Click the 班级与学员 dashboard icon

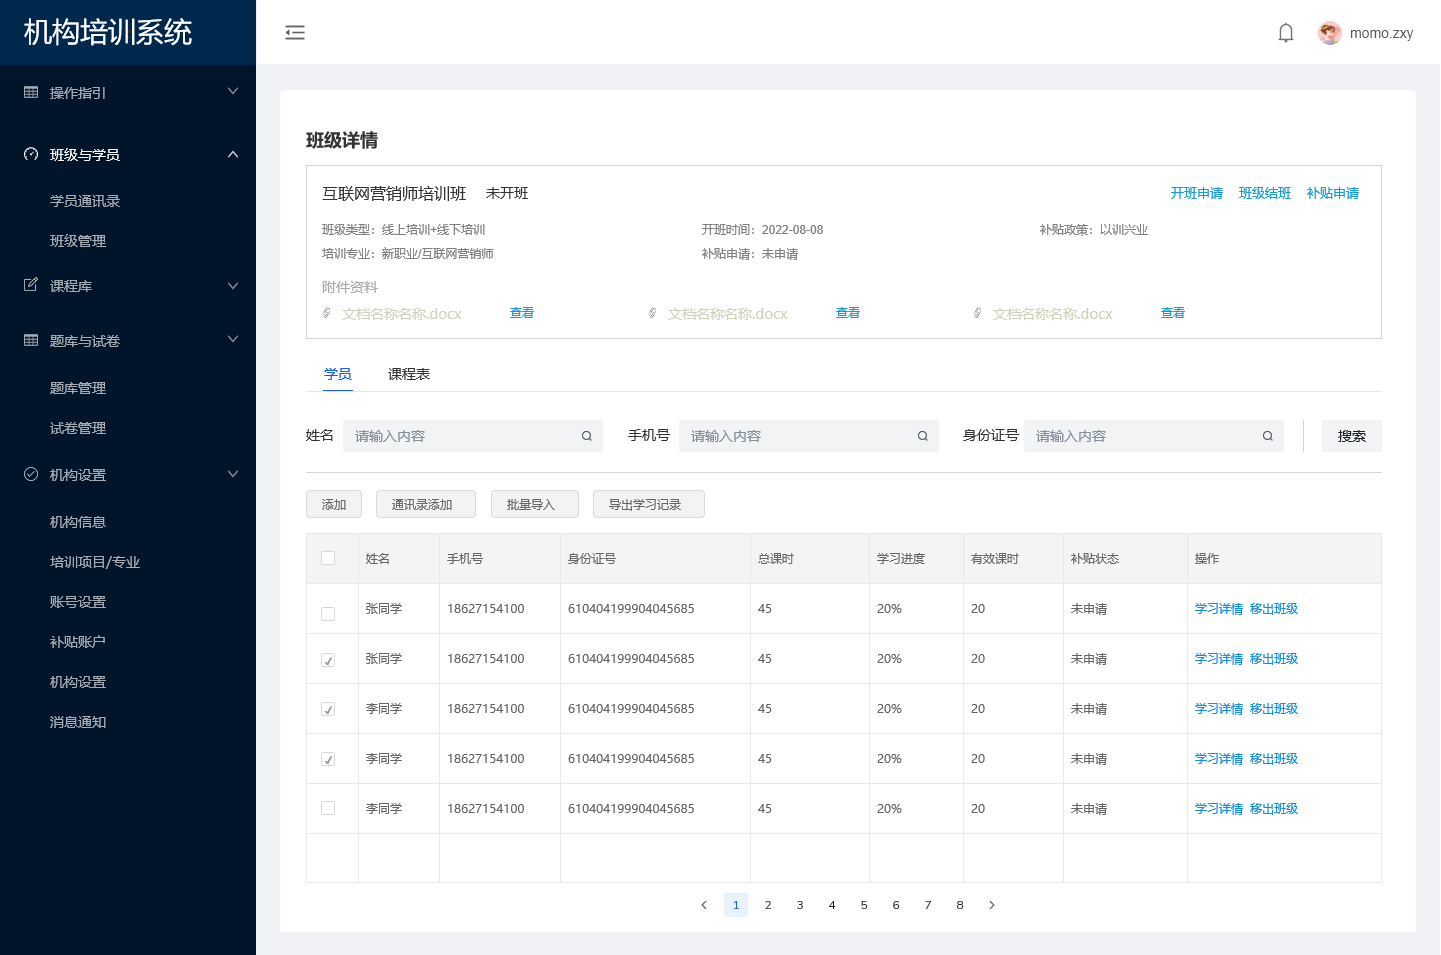(x=31, y=154)
